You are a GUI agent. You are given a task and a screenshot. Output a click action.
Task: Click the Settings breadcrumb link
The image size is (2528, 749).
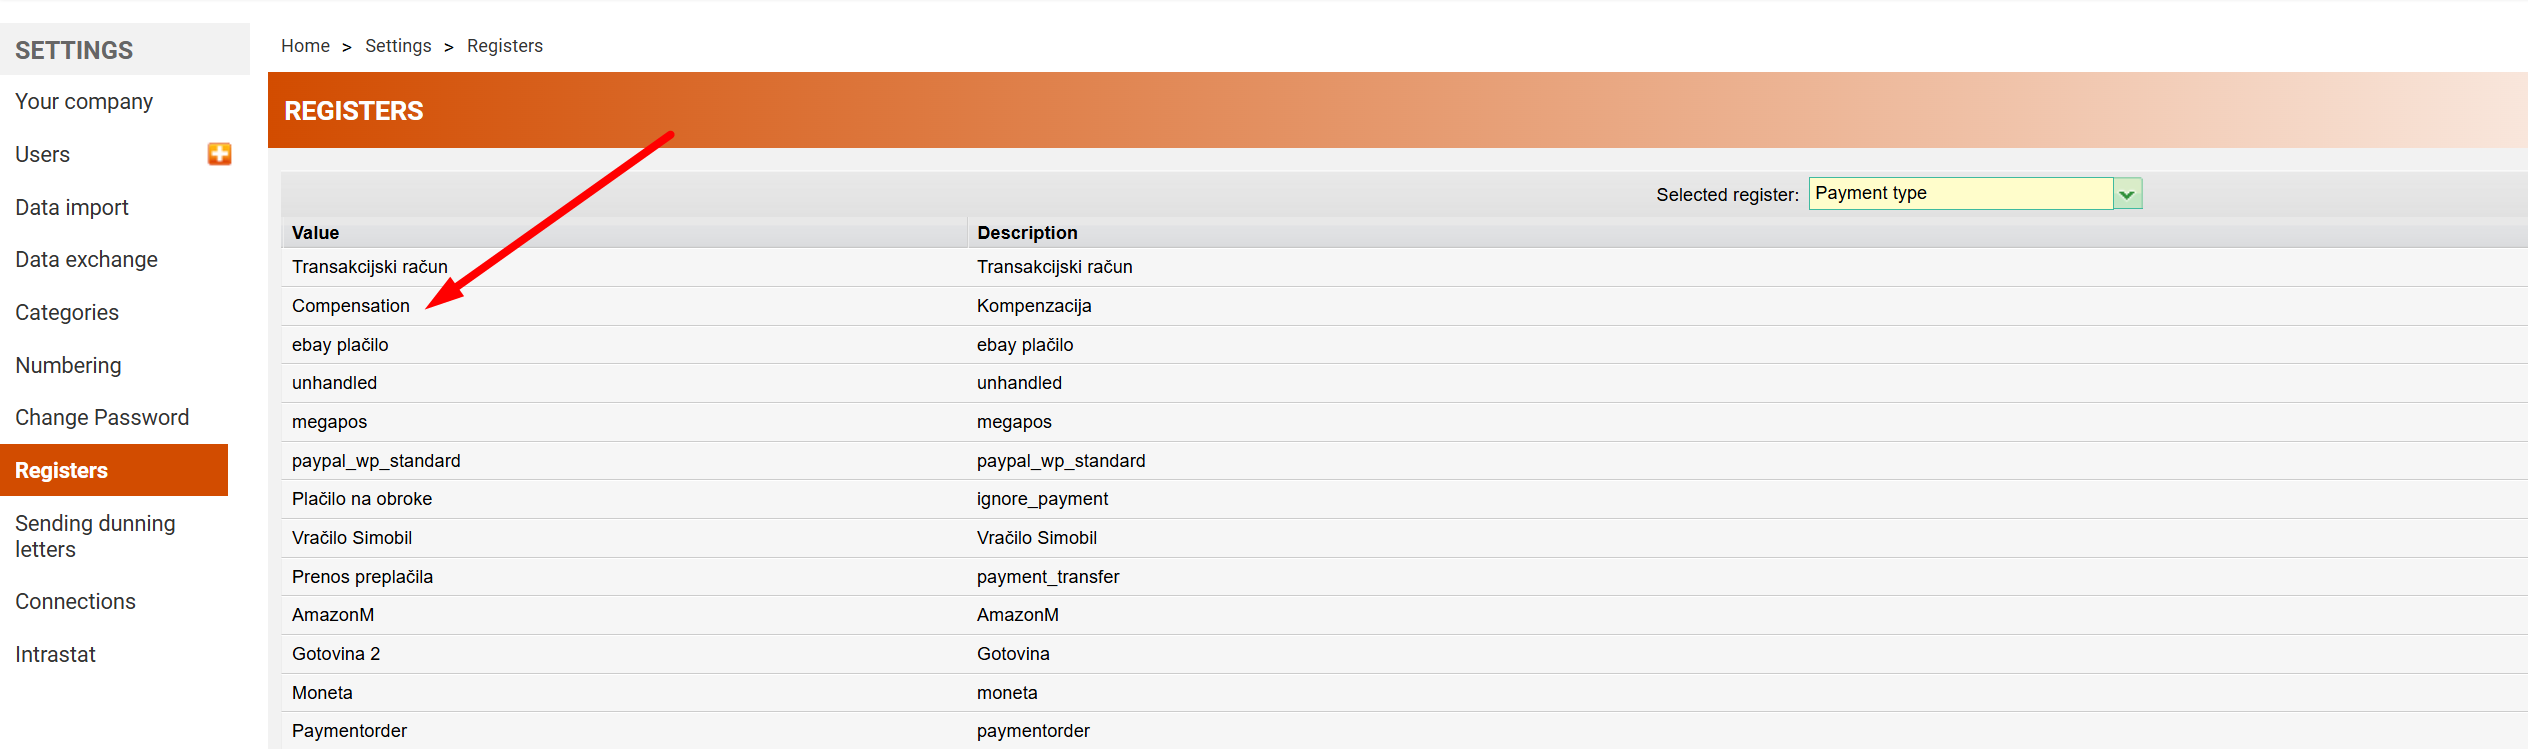tap(398, 46)
